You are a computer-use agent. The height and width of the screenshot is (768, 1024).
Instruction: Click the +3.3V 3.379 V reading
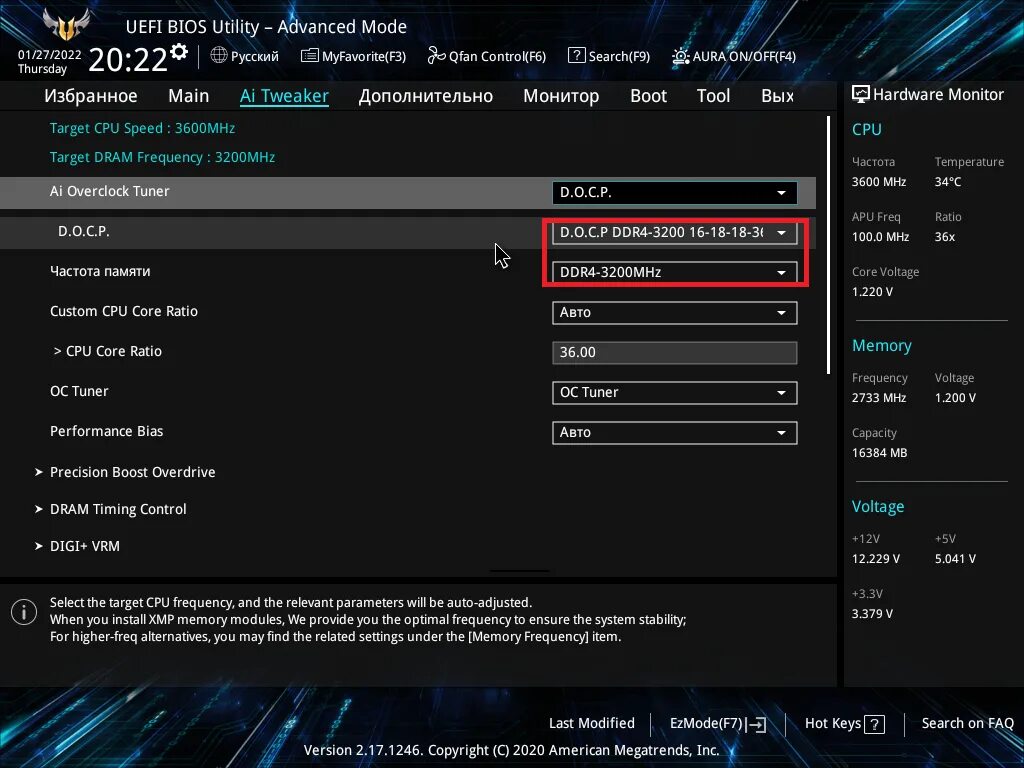[x=872, y=614]
